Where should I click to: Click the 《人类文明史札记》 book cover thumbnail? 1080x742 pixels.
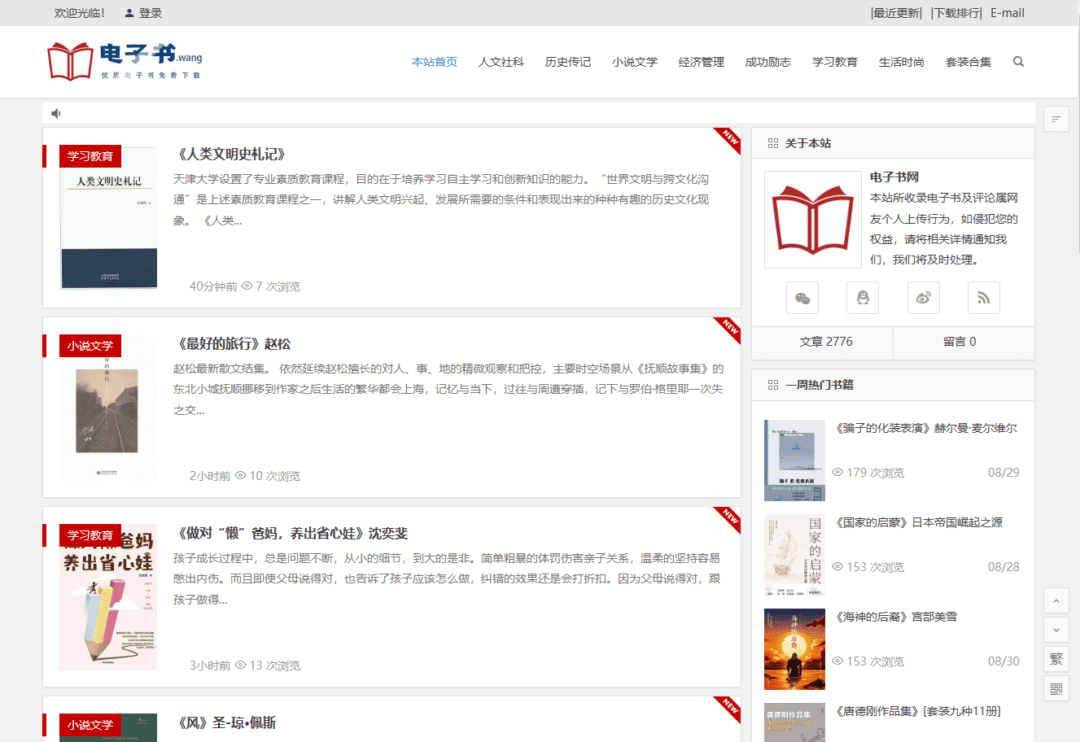109,220
